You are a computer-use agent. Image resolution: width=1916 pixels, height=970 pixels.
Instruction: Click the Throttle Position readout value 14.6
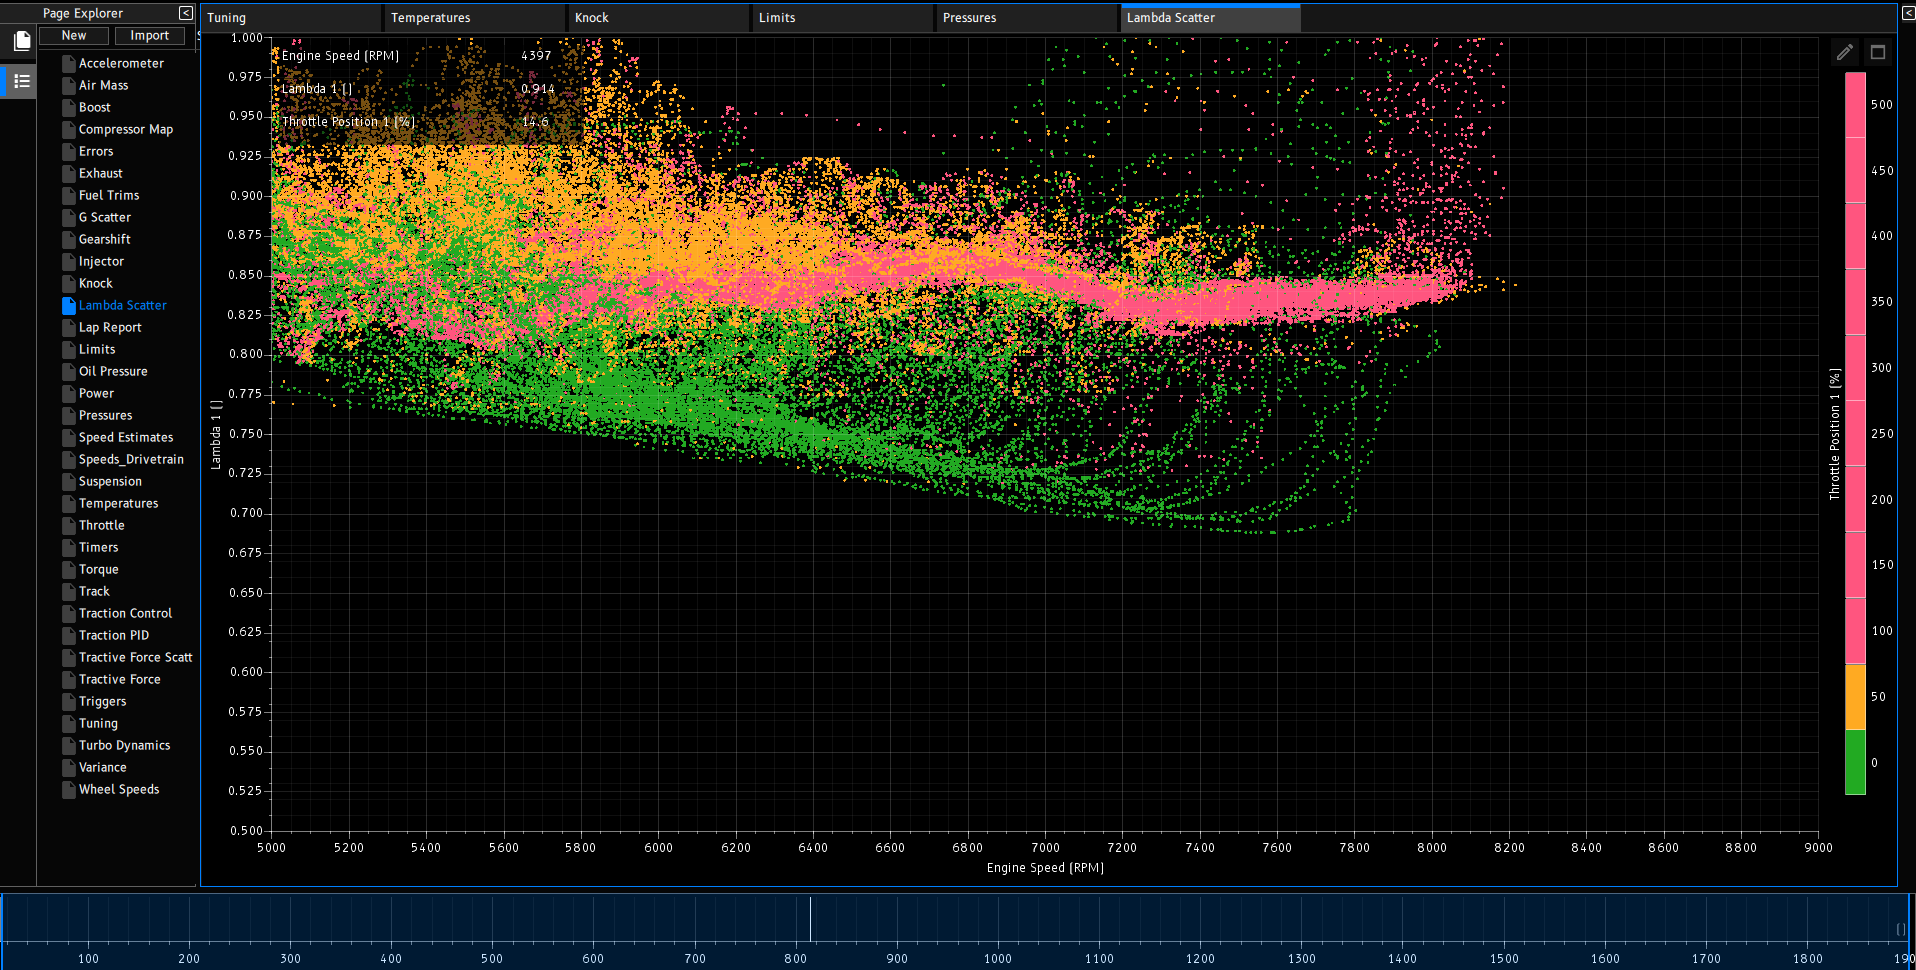(x=535, y=122)
